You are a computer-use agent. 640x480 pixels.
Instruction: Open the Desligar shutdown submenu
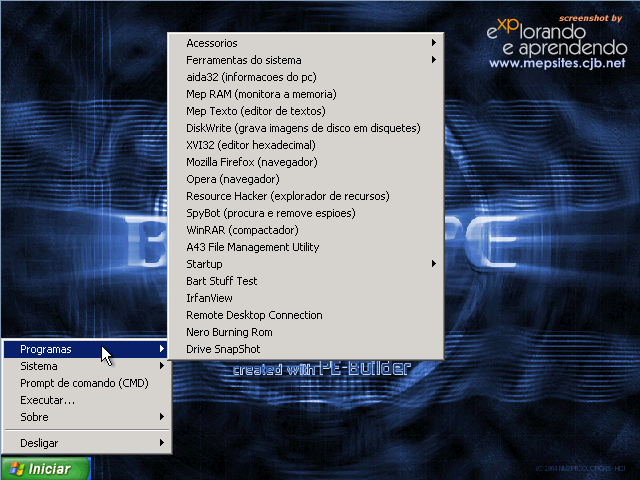click(x=87, y=443)
